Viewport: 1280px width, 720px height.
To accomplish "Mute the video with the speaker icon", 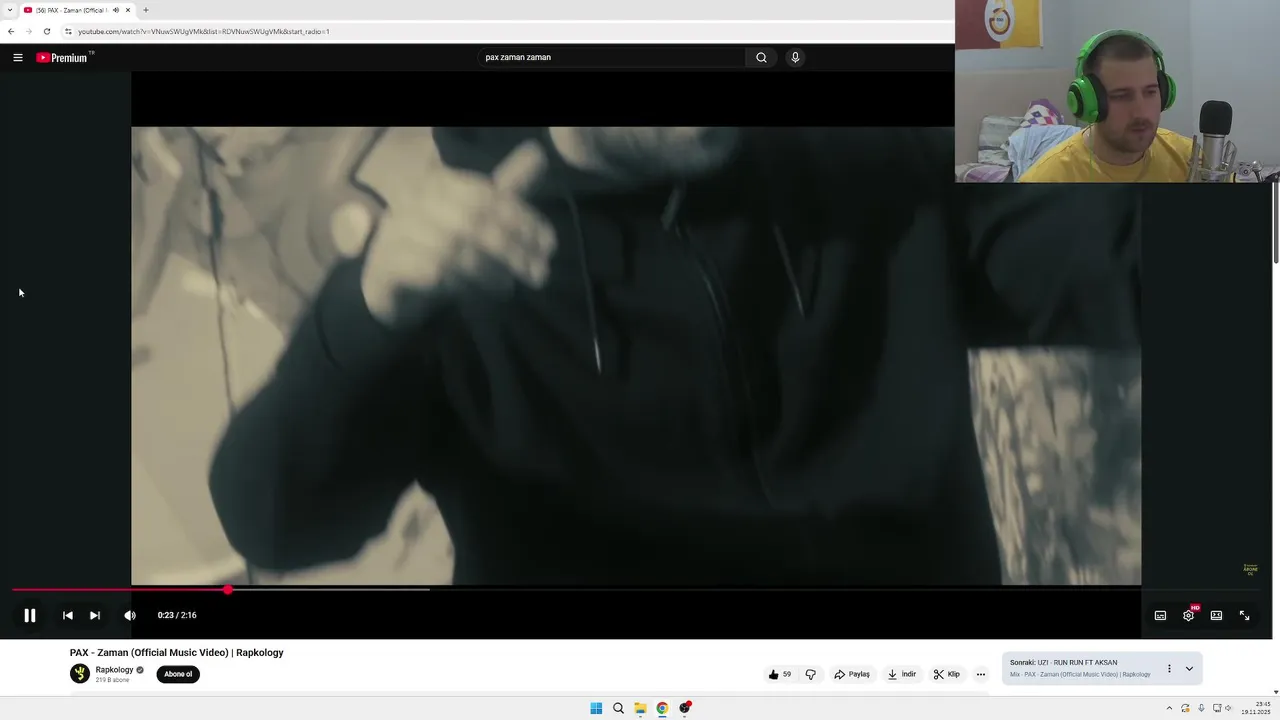I will 130,615.
